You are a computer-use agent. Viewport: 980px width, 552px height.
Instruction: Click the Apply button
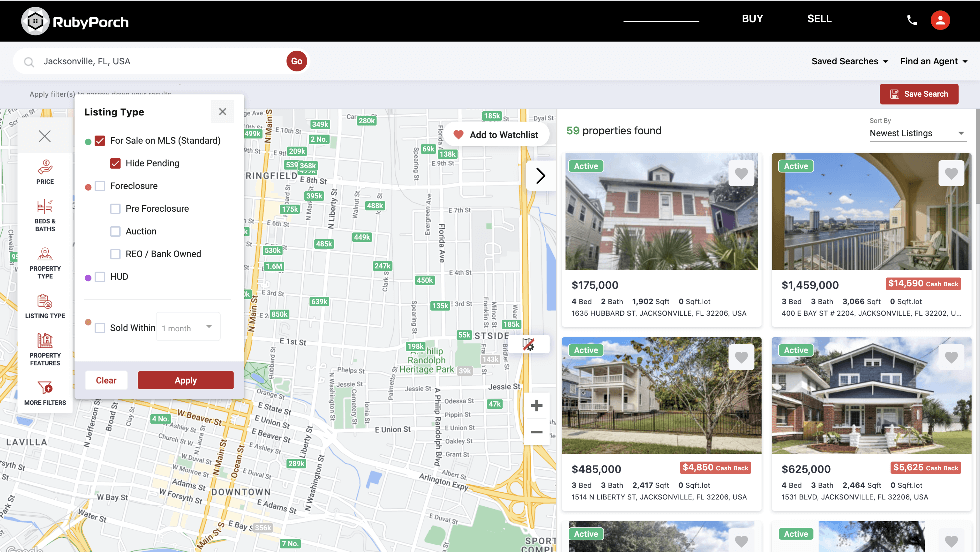click(186, 380)
